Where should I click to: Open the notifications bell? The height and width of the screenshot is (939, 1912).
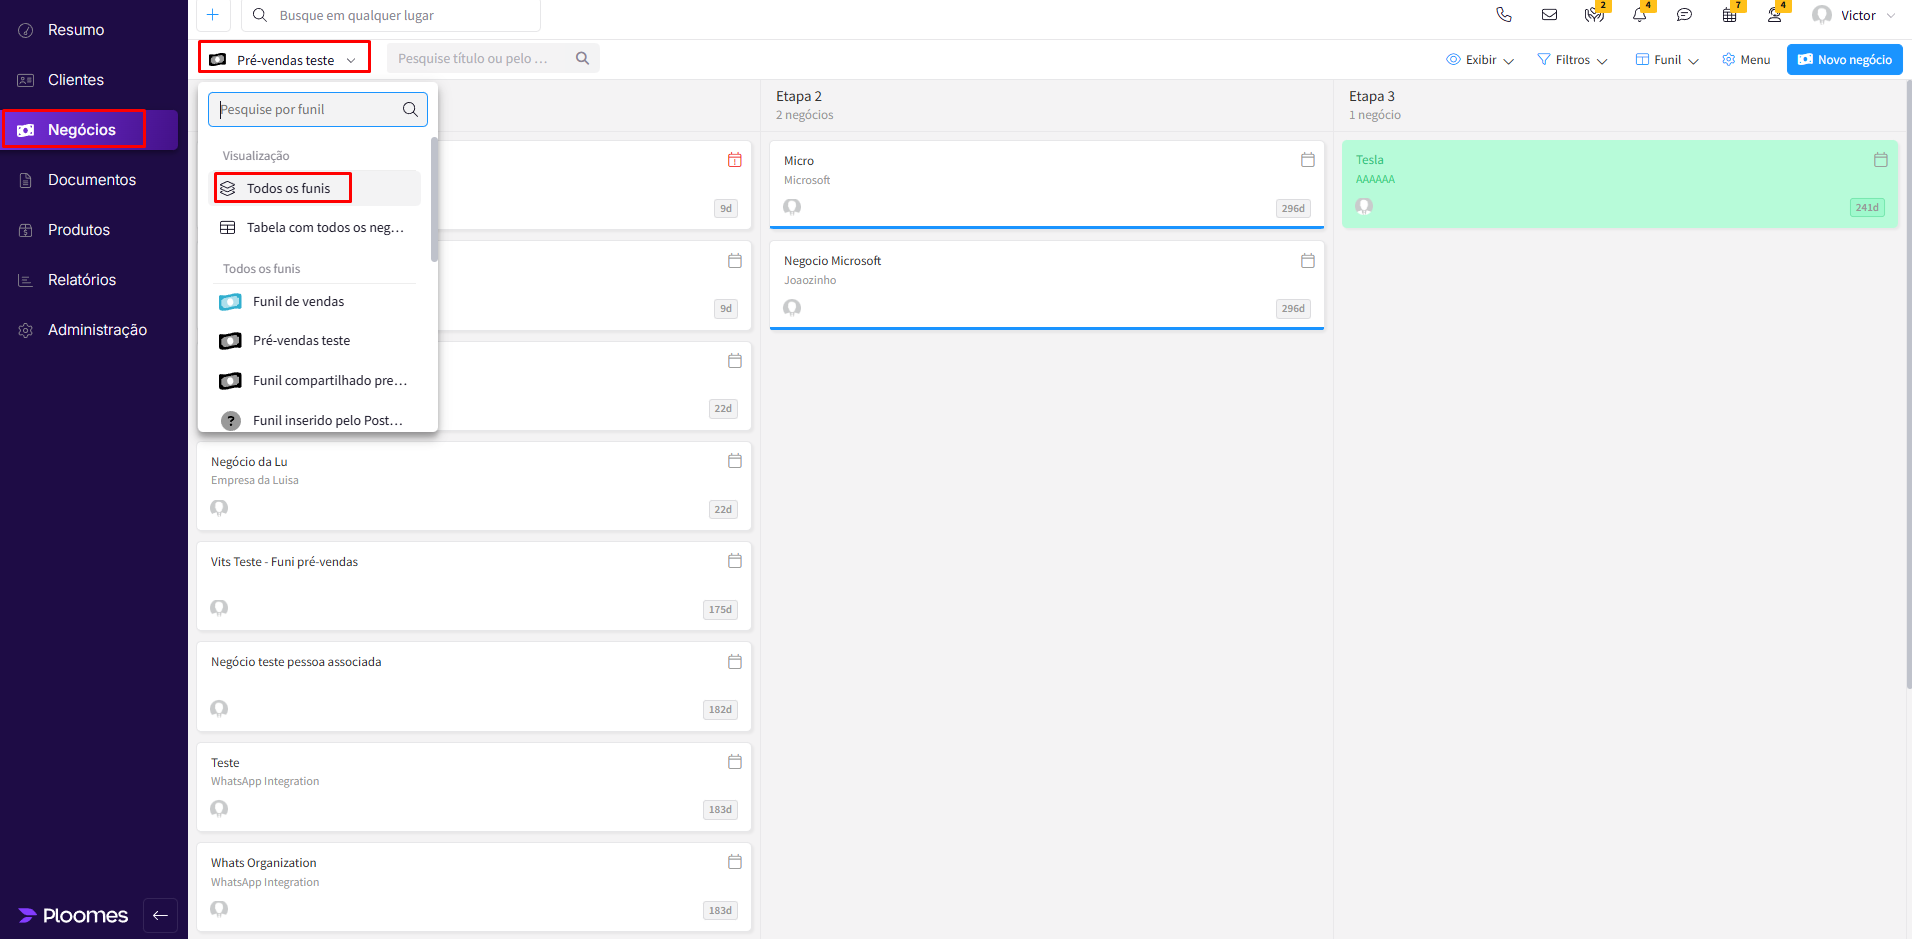(x=1639, y=15)
